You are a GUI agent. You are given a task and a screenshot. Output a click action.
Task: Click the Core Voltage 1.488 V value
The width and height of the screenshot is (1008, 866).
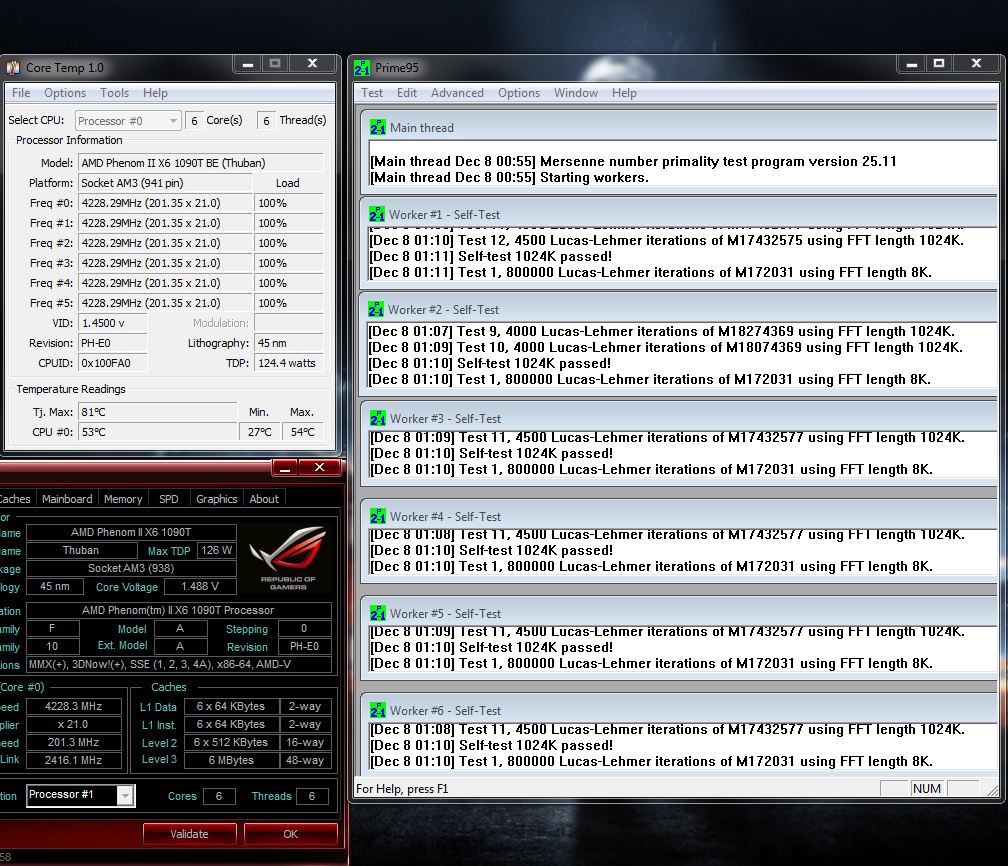pos(200,586)
